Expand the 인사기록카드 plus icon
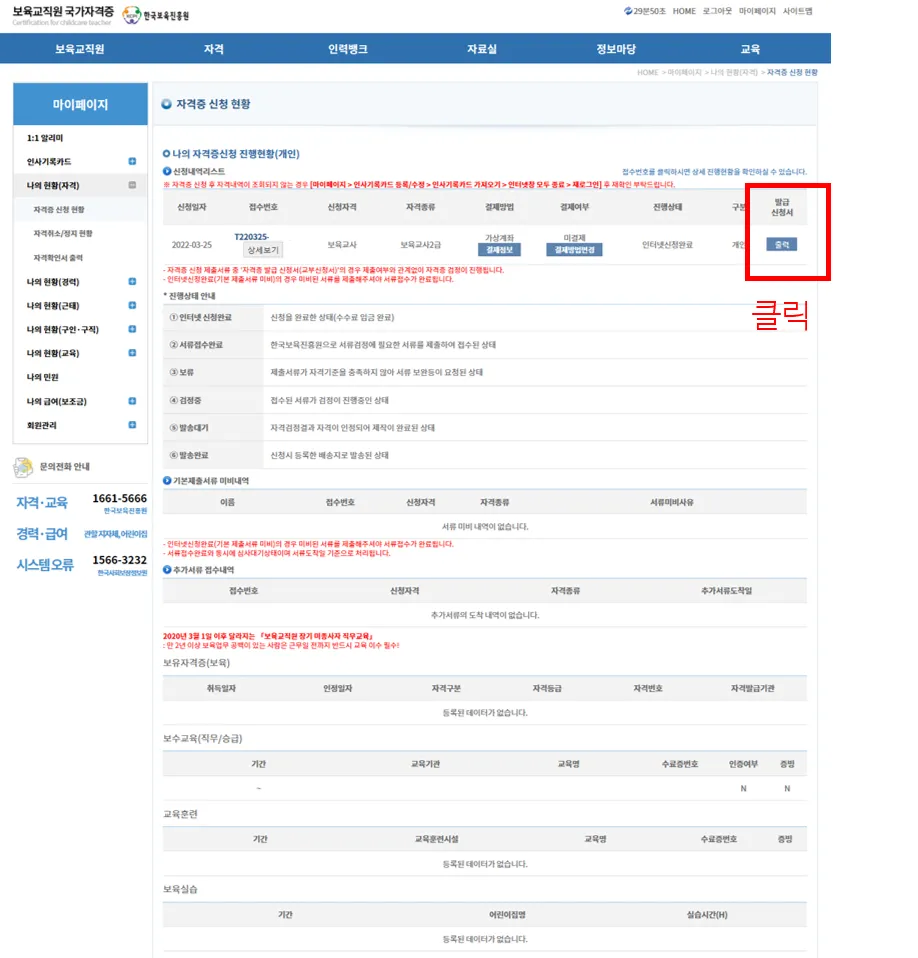This screenshot has height=958, width=918. click(132, 162)
